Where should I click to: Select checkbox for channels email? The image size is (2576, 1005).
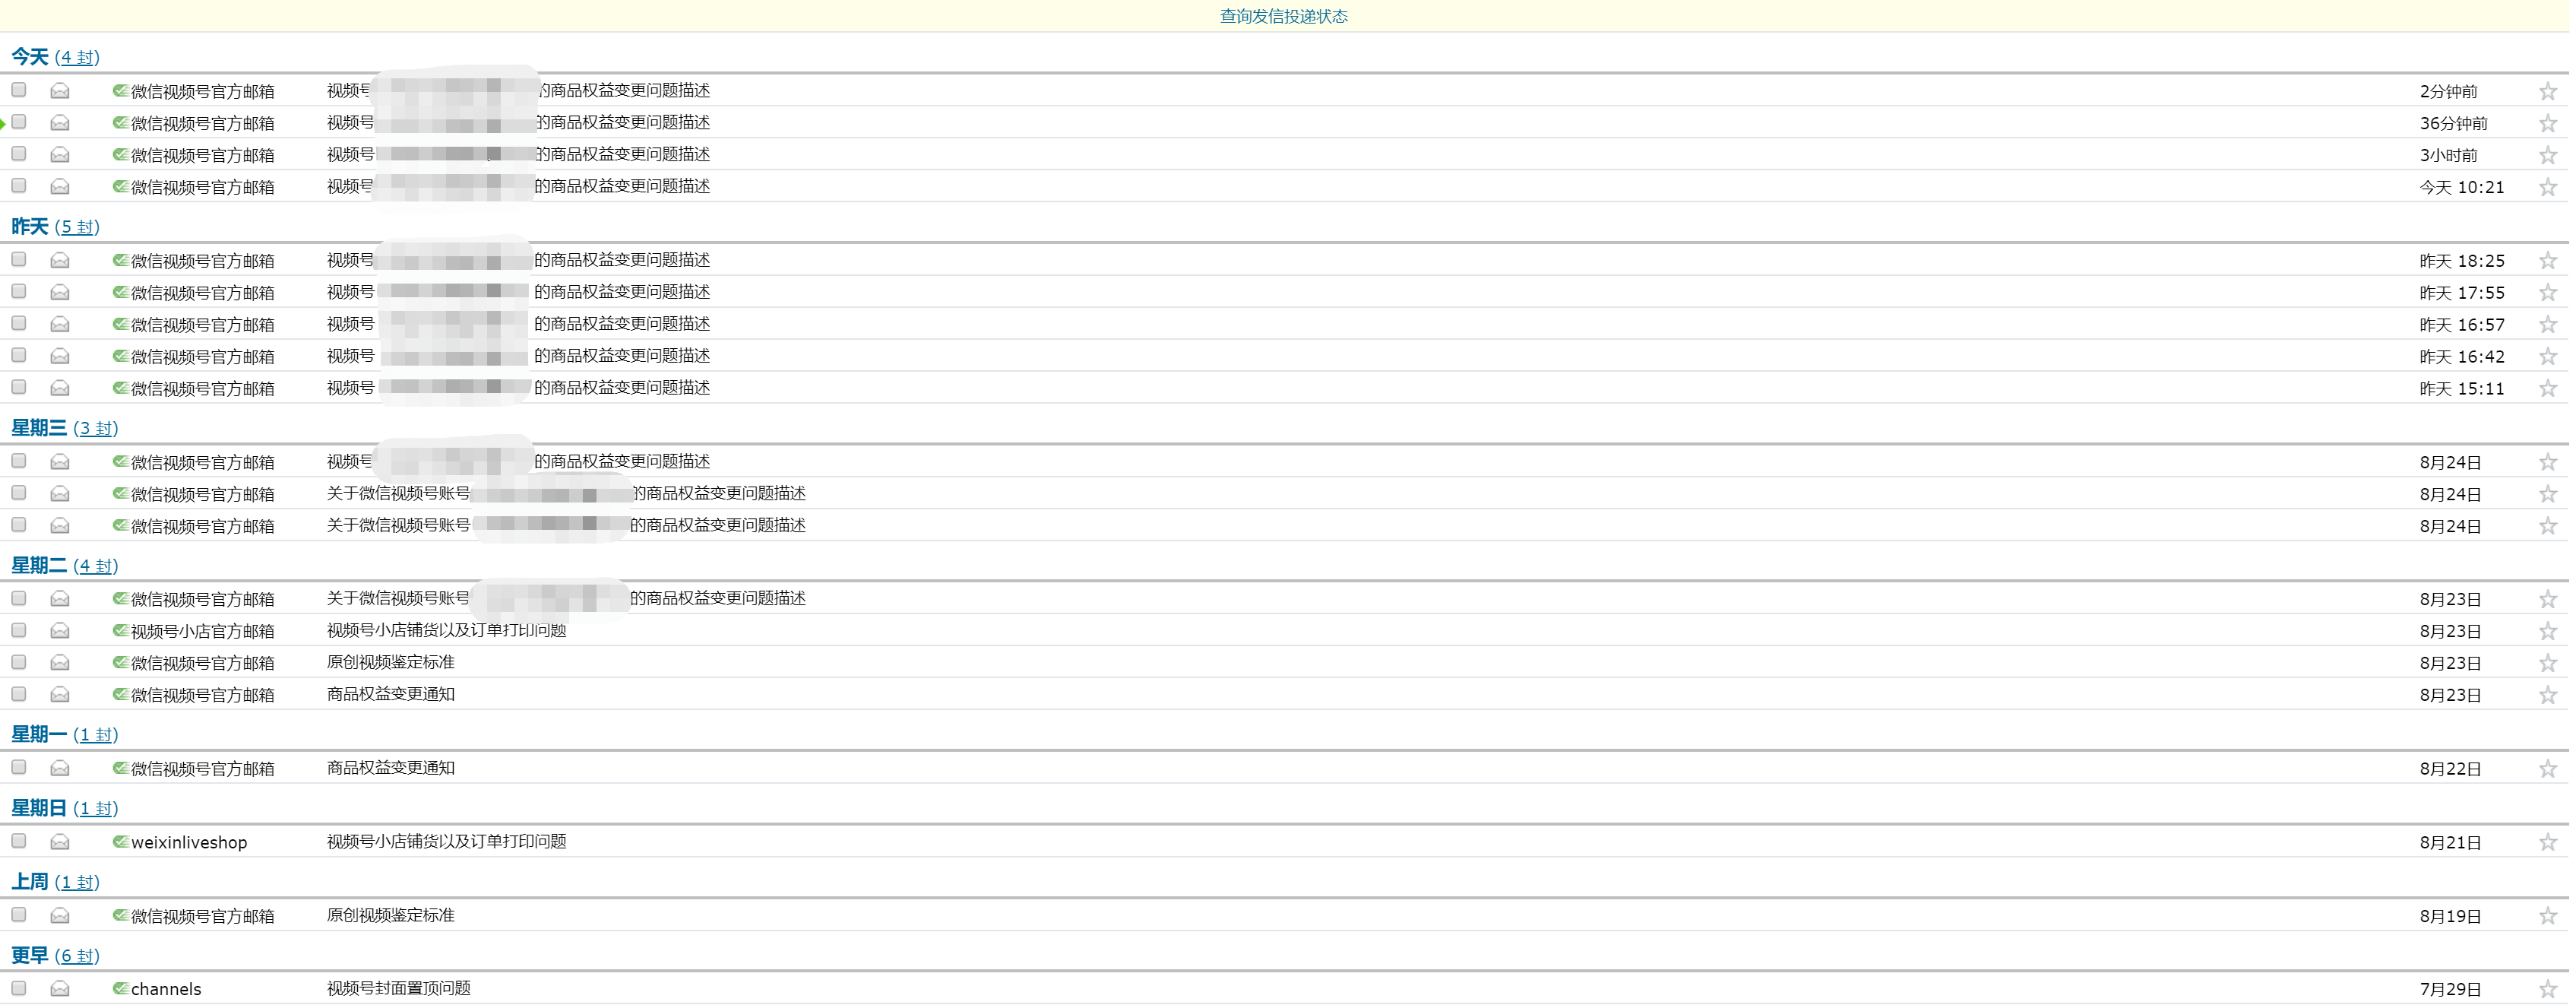19,990
